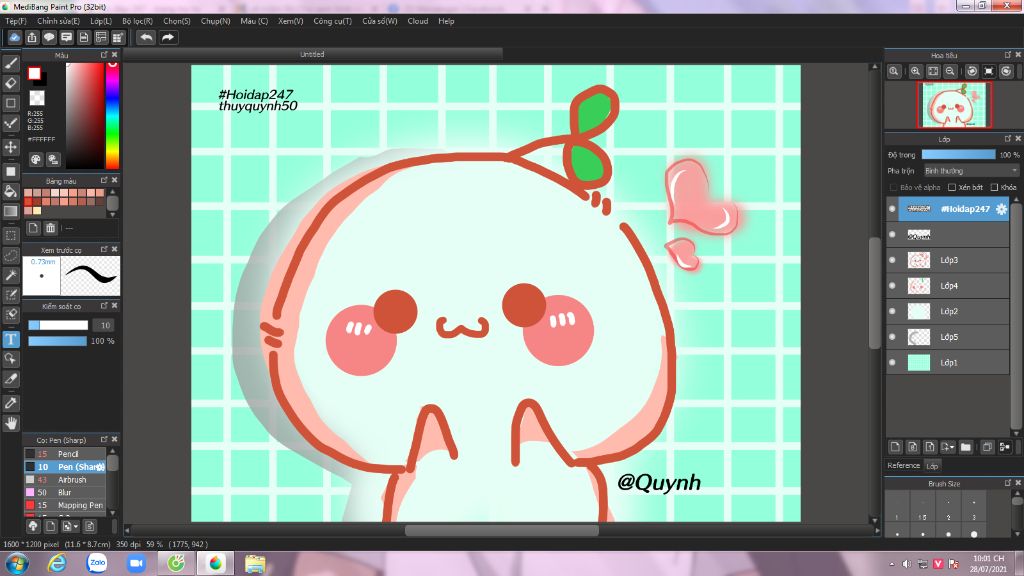Add layer folder icon in layers panel
Image resolution: width=1024 pixels, height=576 pixels.
(965, 447)
